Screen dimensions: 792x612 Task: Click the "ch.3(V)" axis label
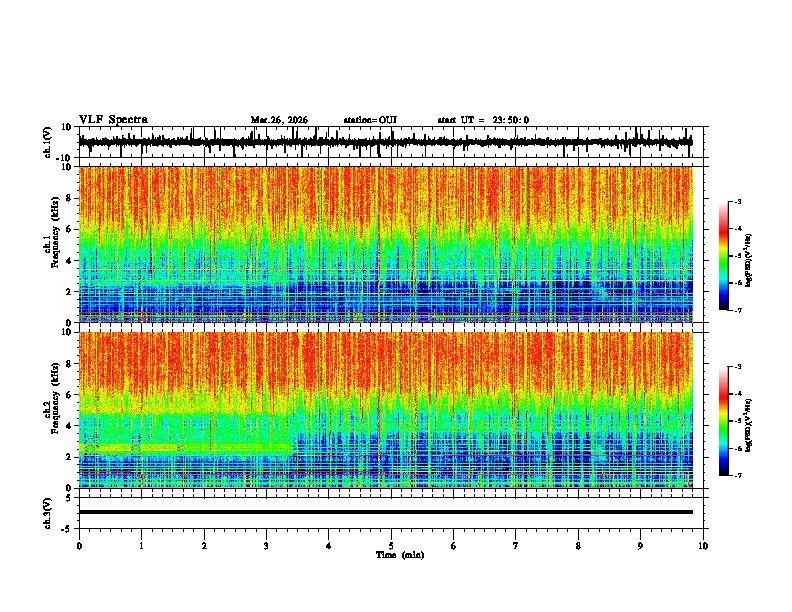click(x=48, y=513)
